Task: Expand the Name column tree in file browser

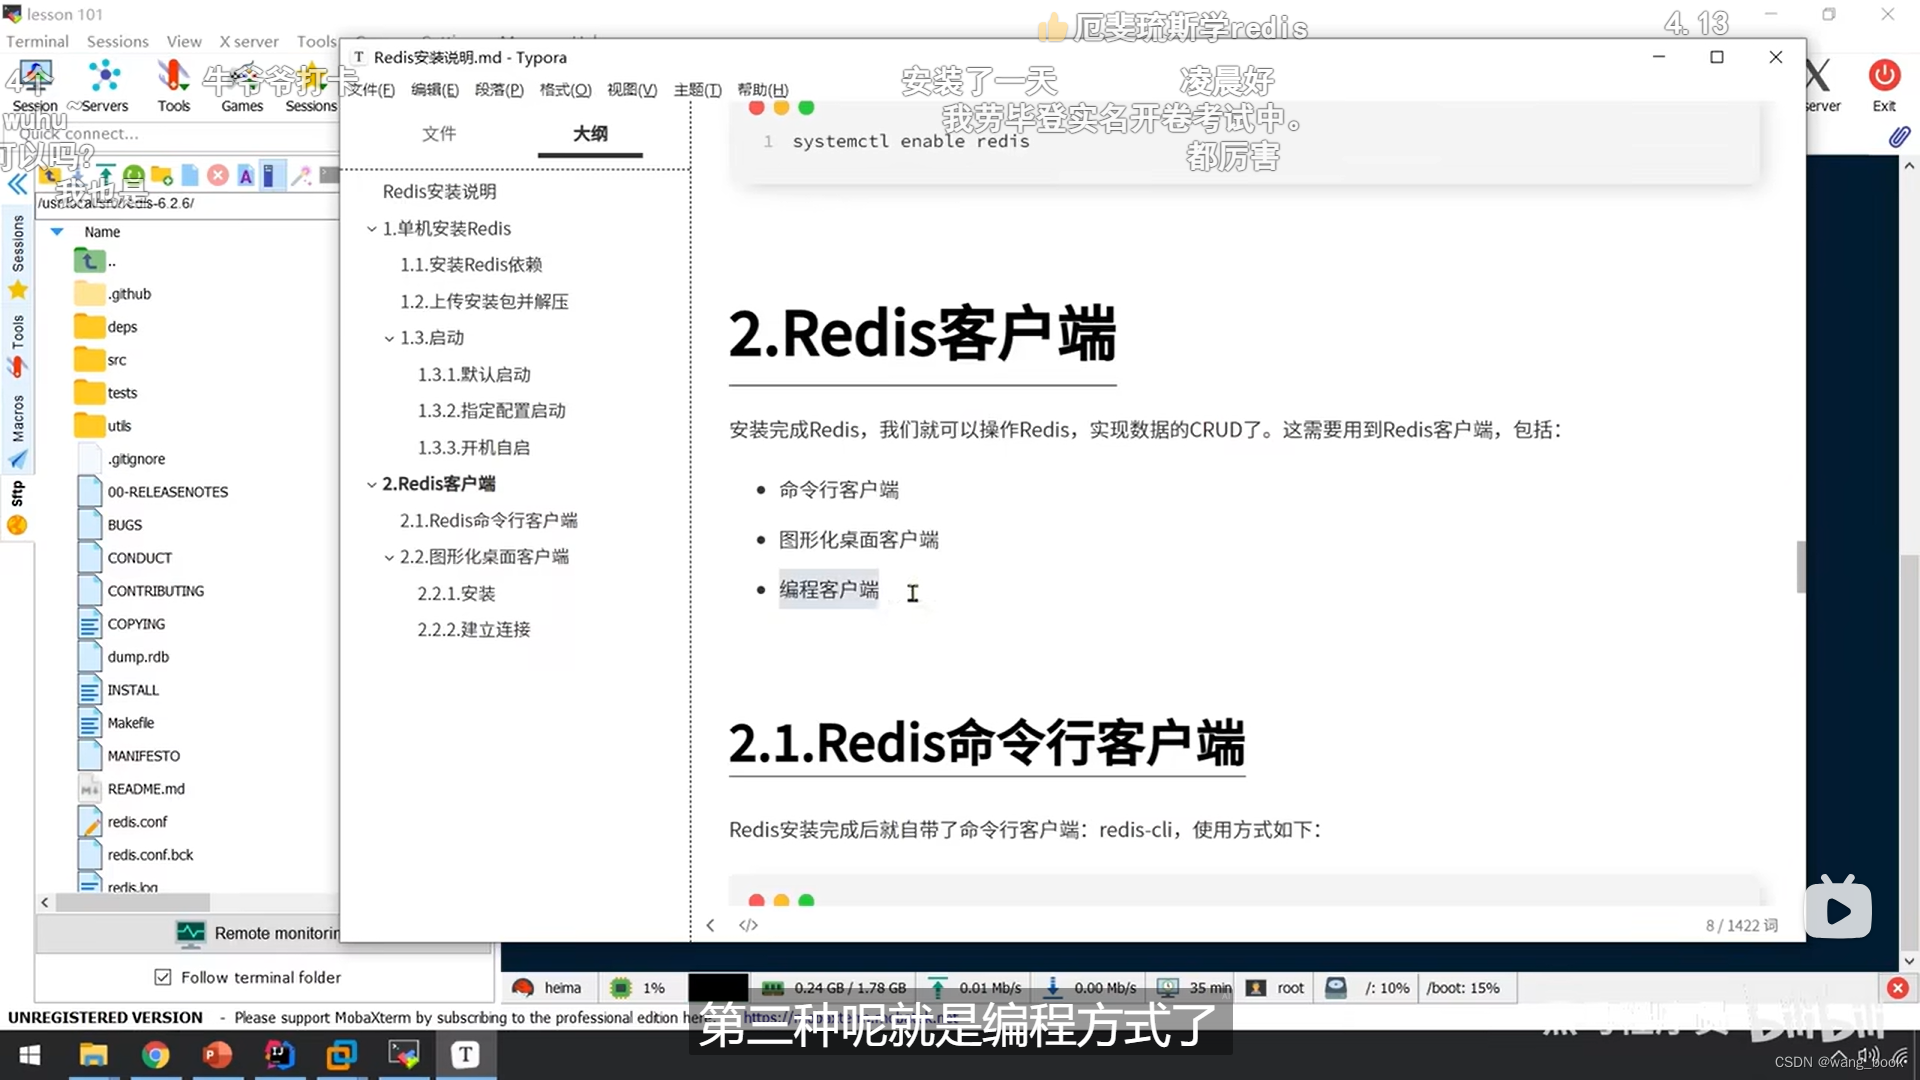Action: (x=57, y=231)
